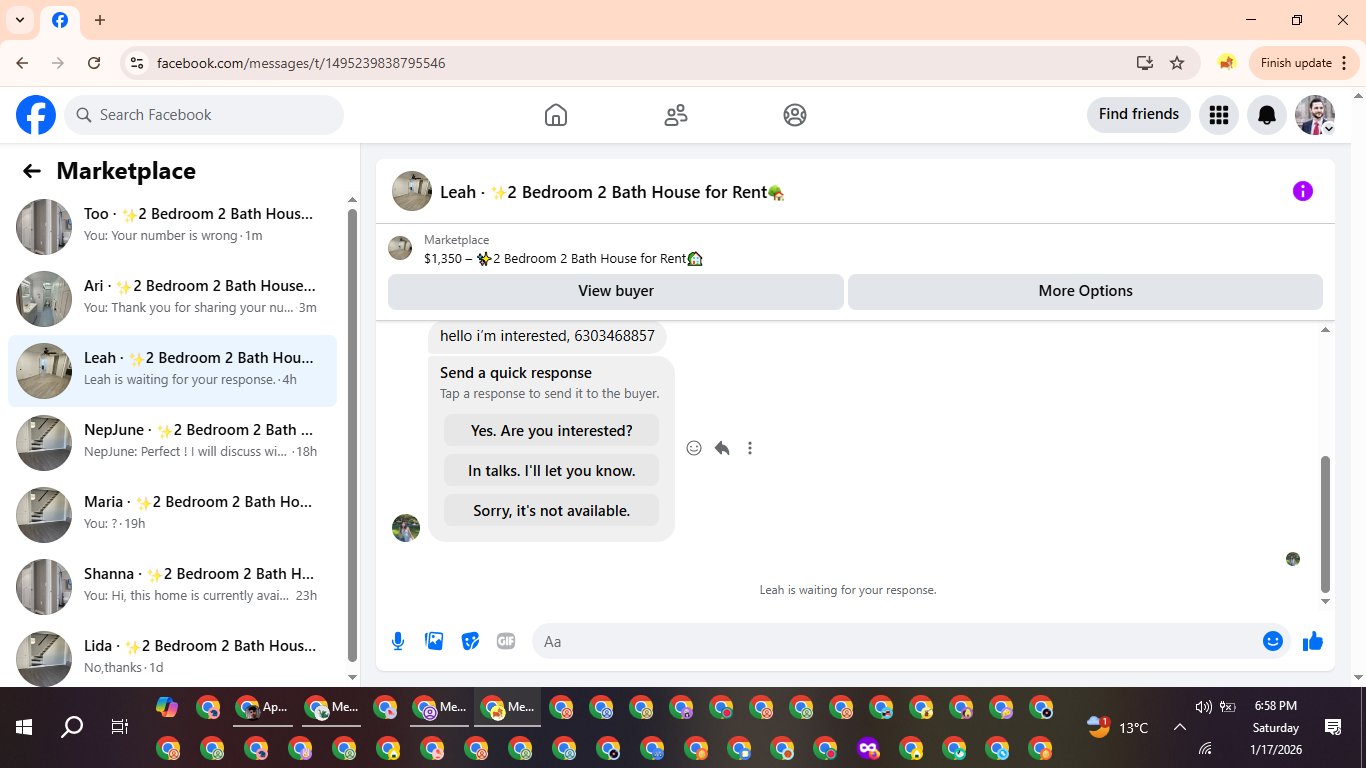The height and width of the screenshot is (768, 1366).
Task: Open the conversation with NepJune
Action: 172,443
